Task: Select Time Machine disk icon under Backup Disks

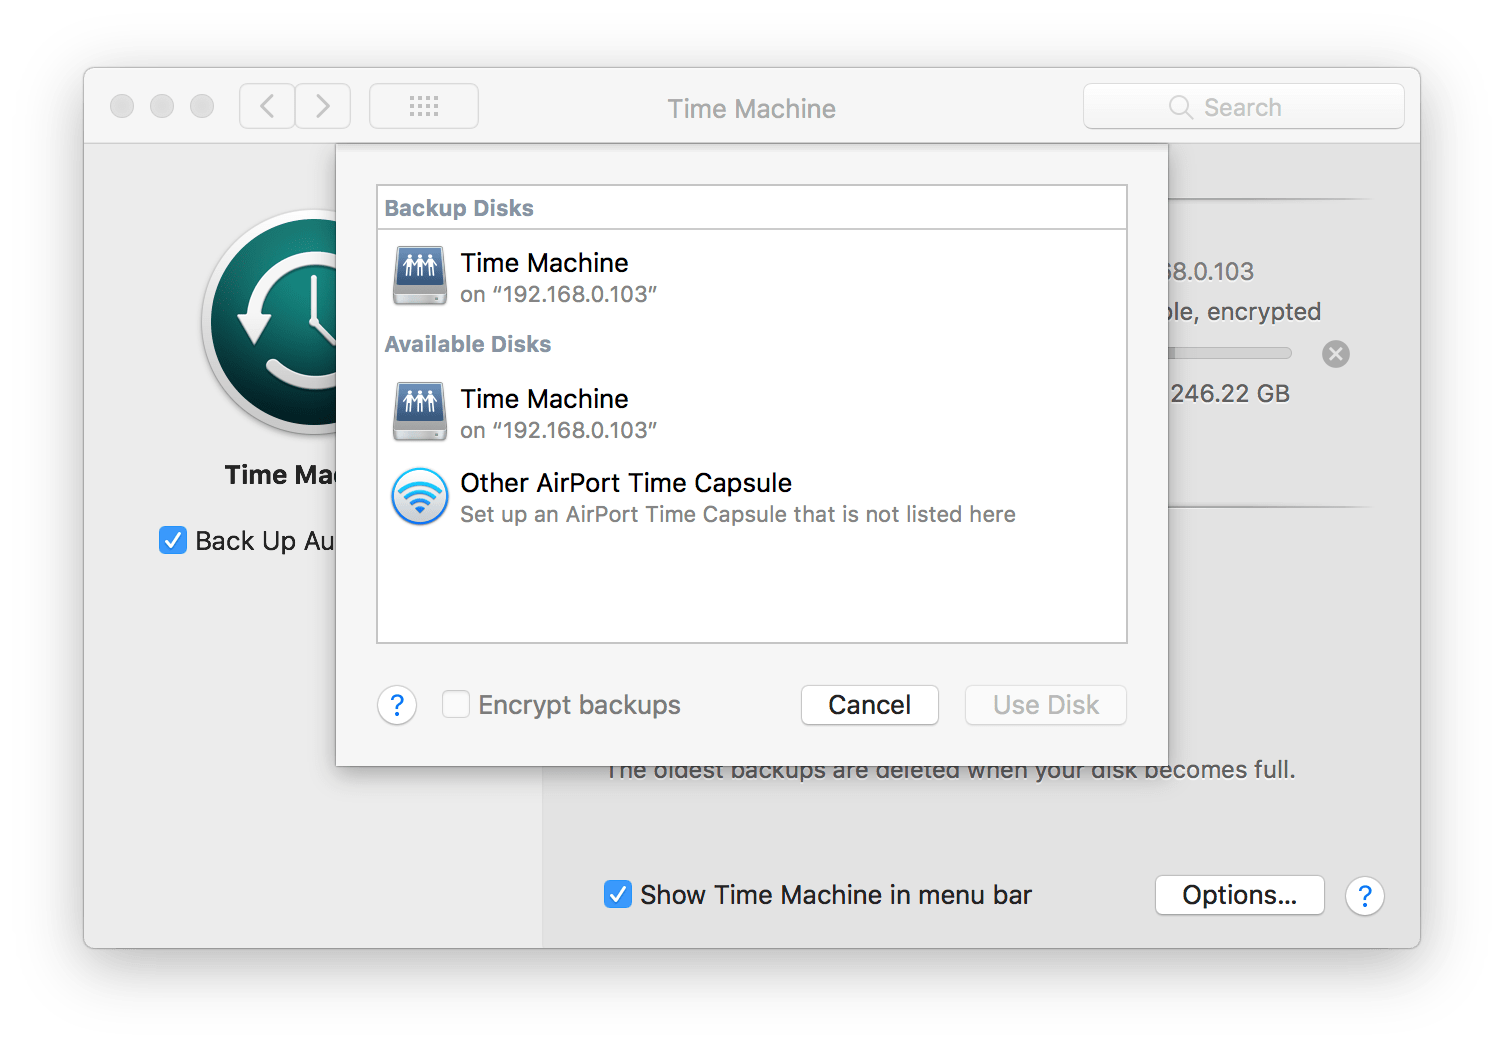Action: click(420, 275)
